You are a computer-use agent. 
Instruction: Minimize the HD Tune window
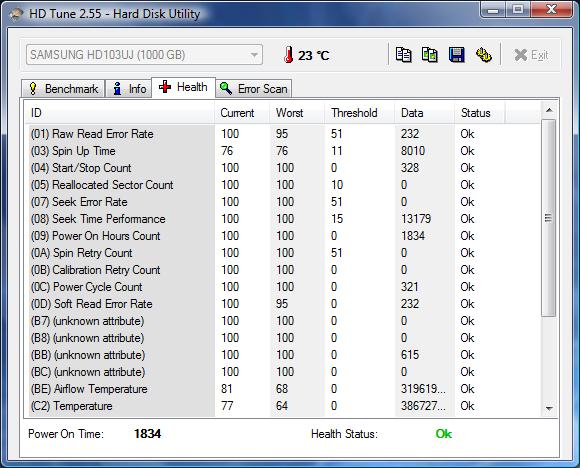coord(493,10)
